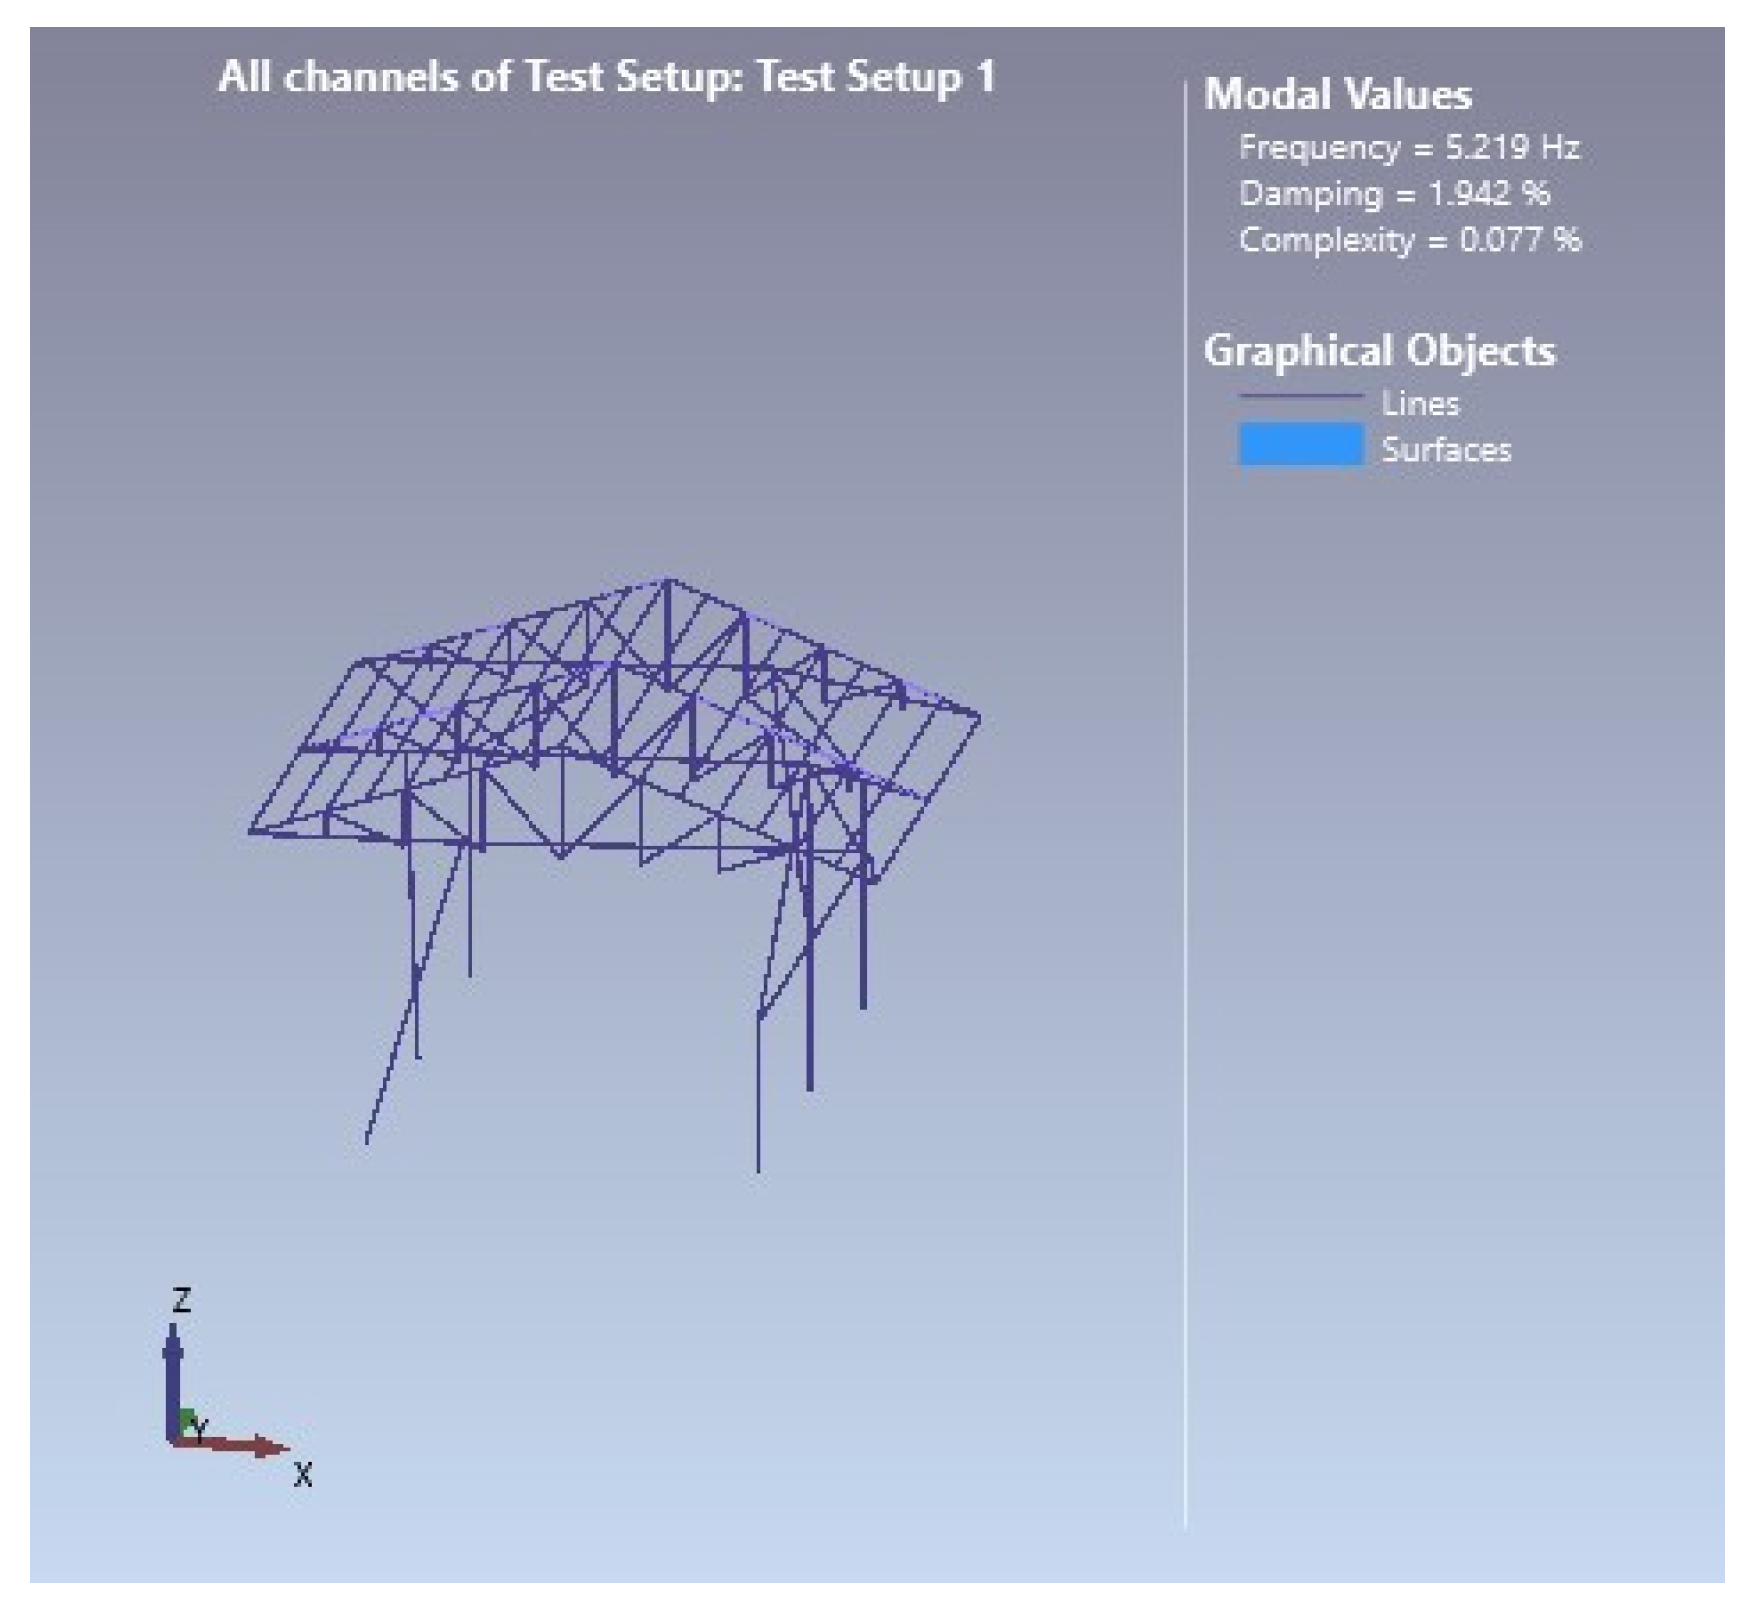Click the Lines legend line sample
The width and height of the screenshot is (1753, 1604).
point(1301,397)
